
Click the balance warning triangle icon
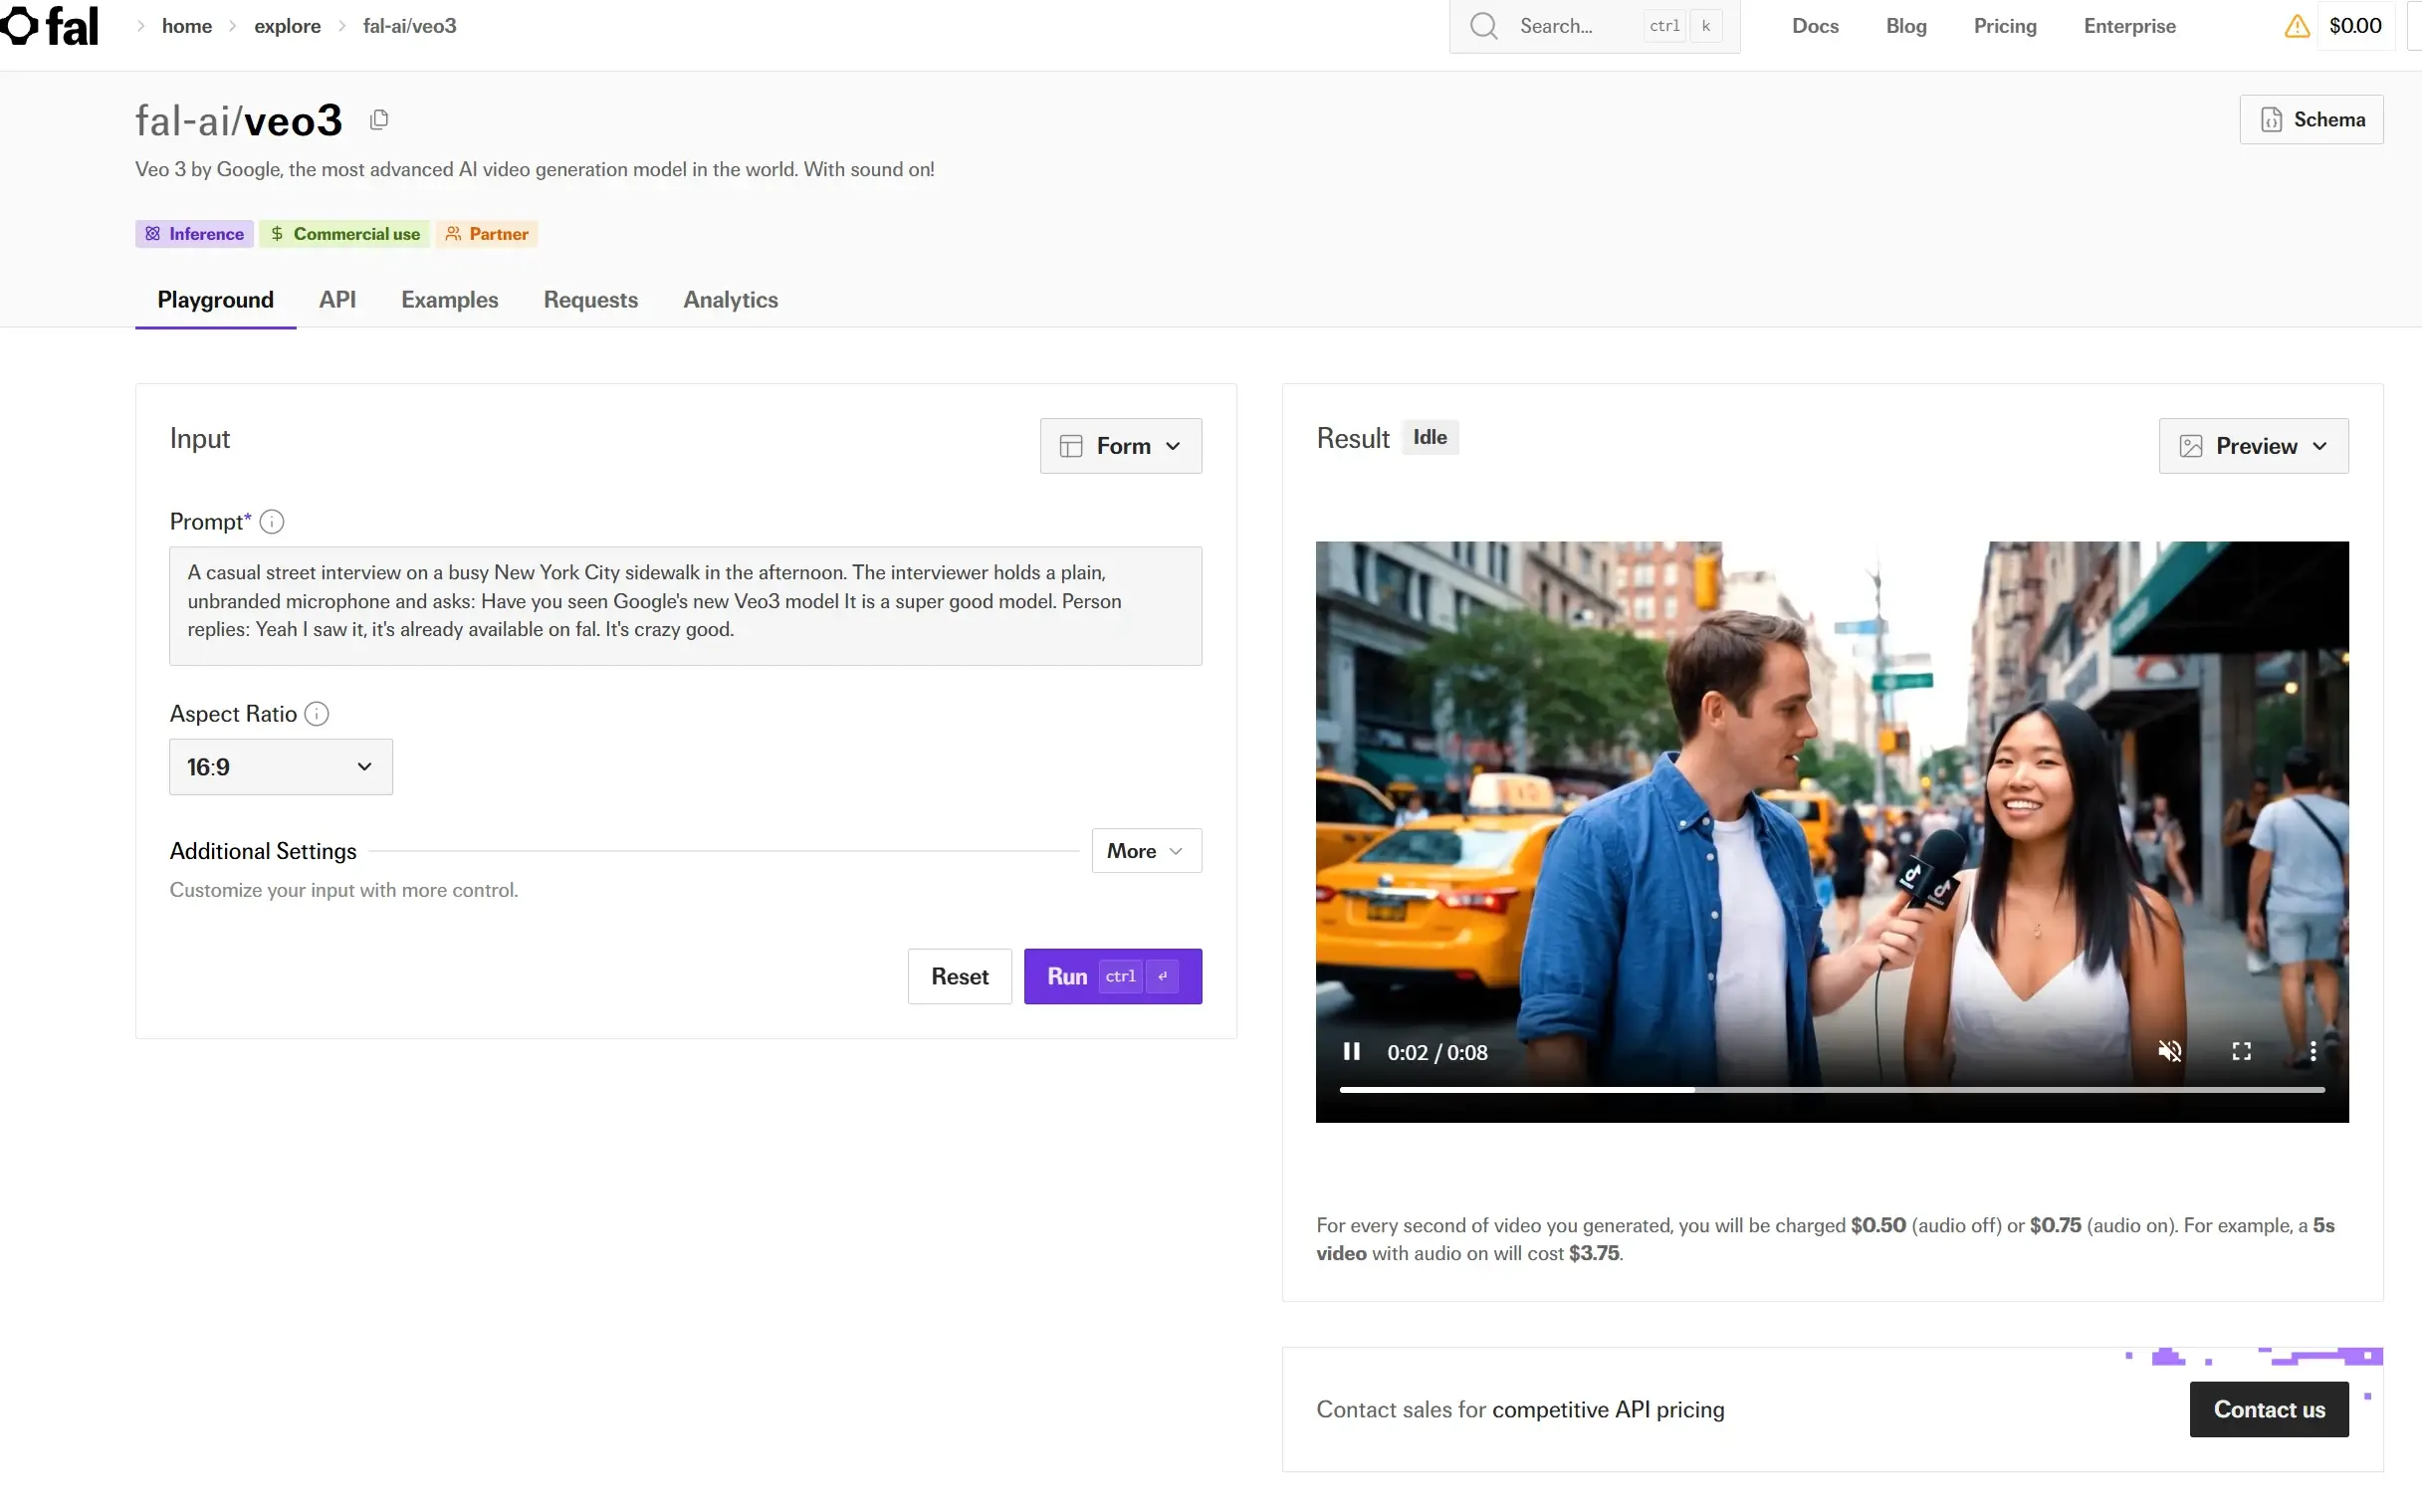click(2297, 26)
